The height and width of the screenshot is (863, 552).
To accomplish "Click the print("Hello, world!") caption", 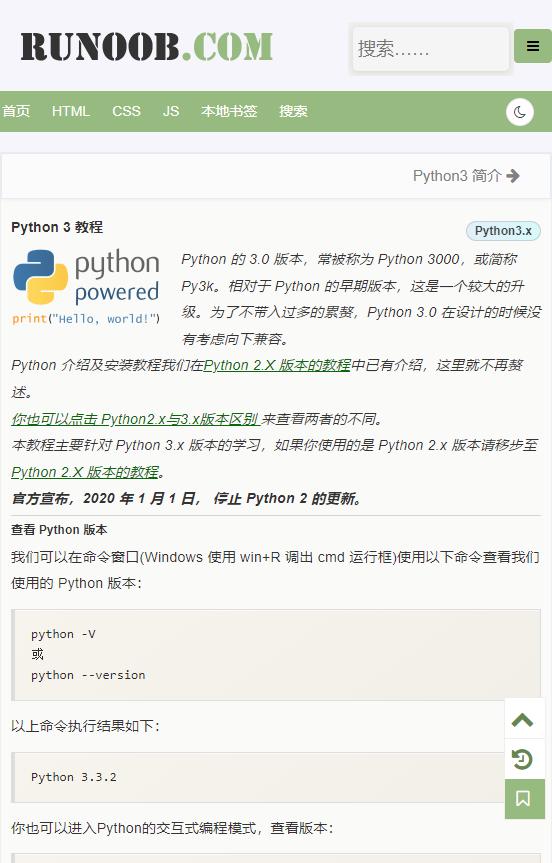I will [86, 319].
